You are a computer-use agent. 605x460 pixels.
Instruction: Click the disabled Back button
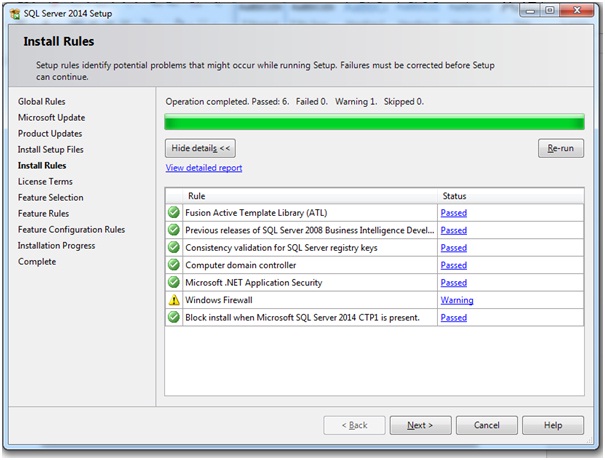354,425
